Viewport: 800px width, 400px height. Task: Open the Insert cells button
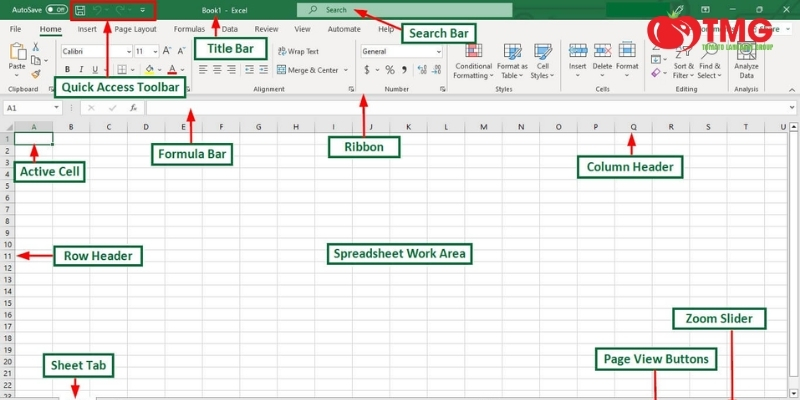[x=578, y=61]
